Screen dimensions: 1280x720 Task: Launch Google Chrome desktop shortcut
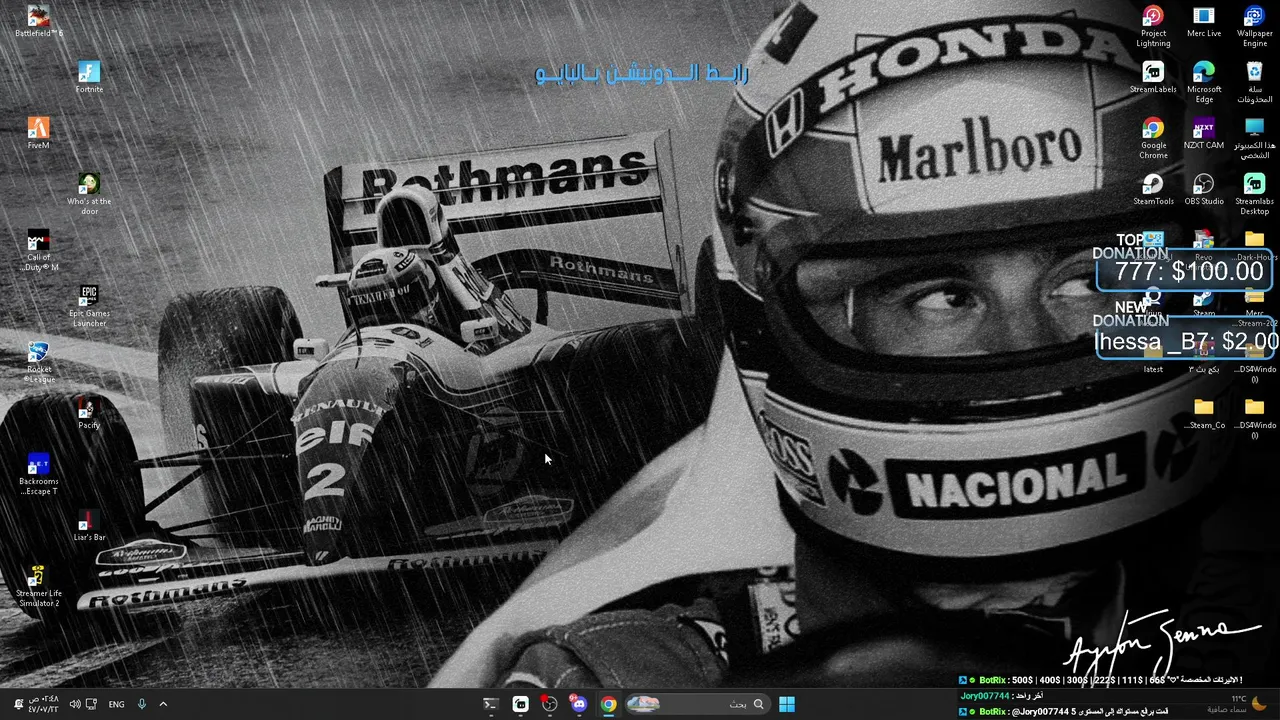[1153, 138]
